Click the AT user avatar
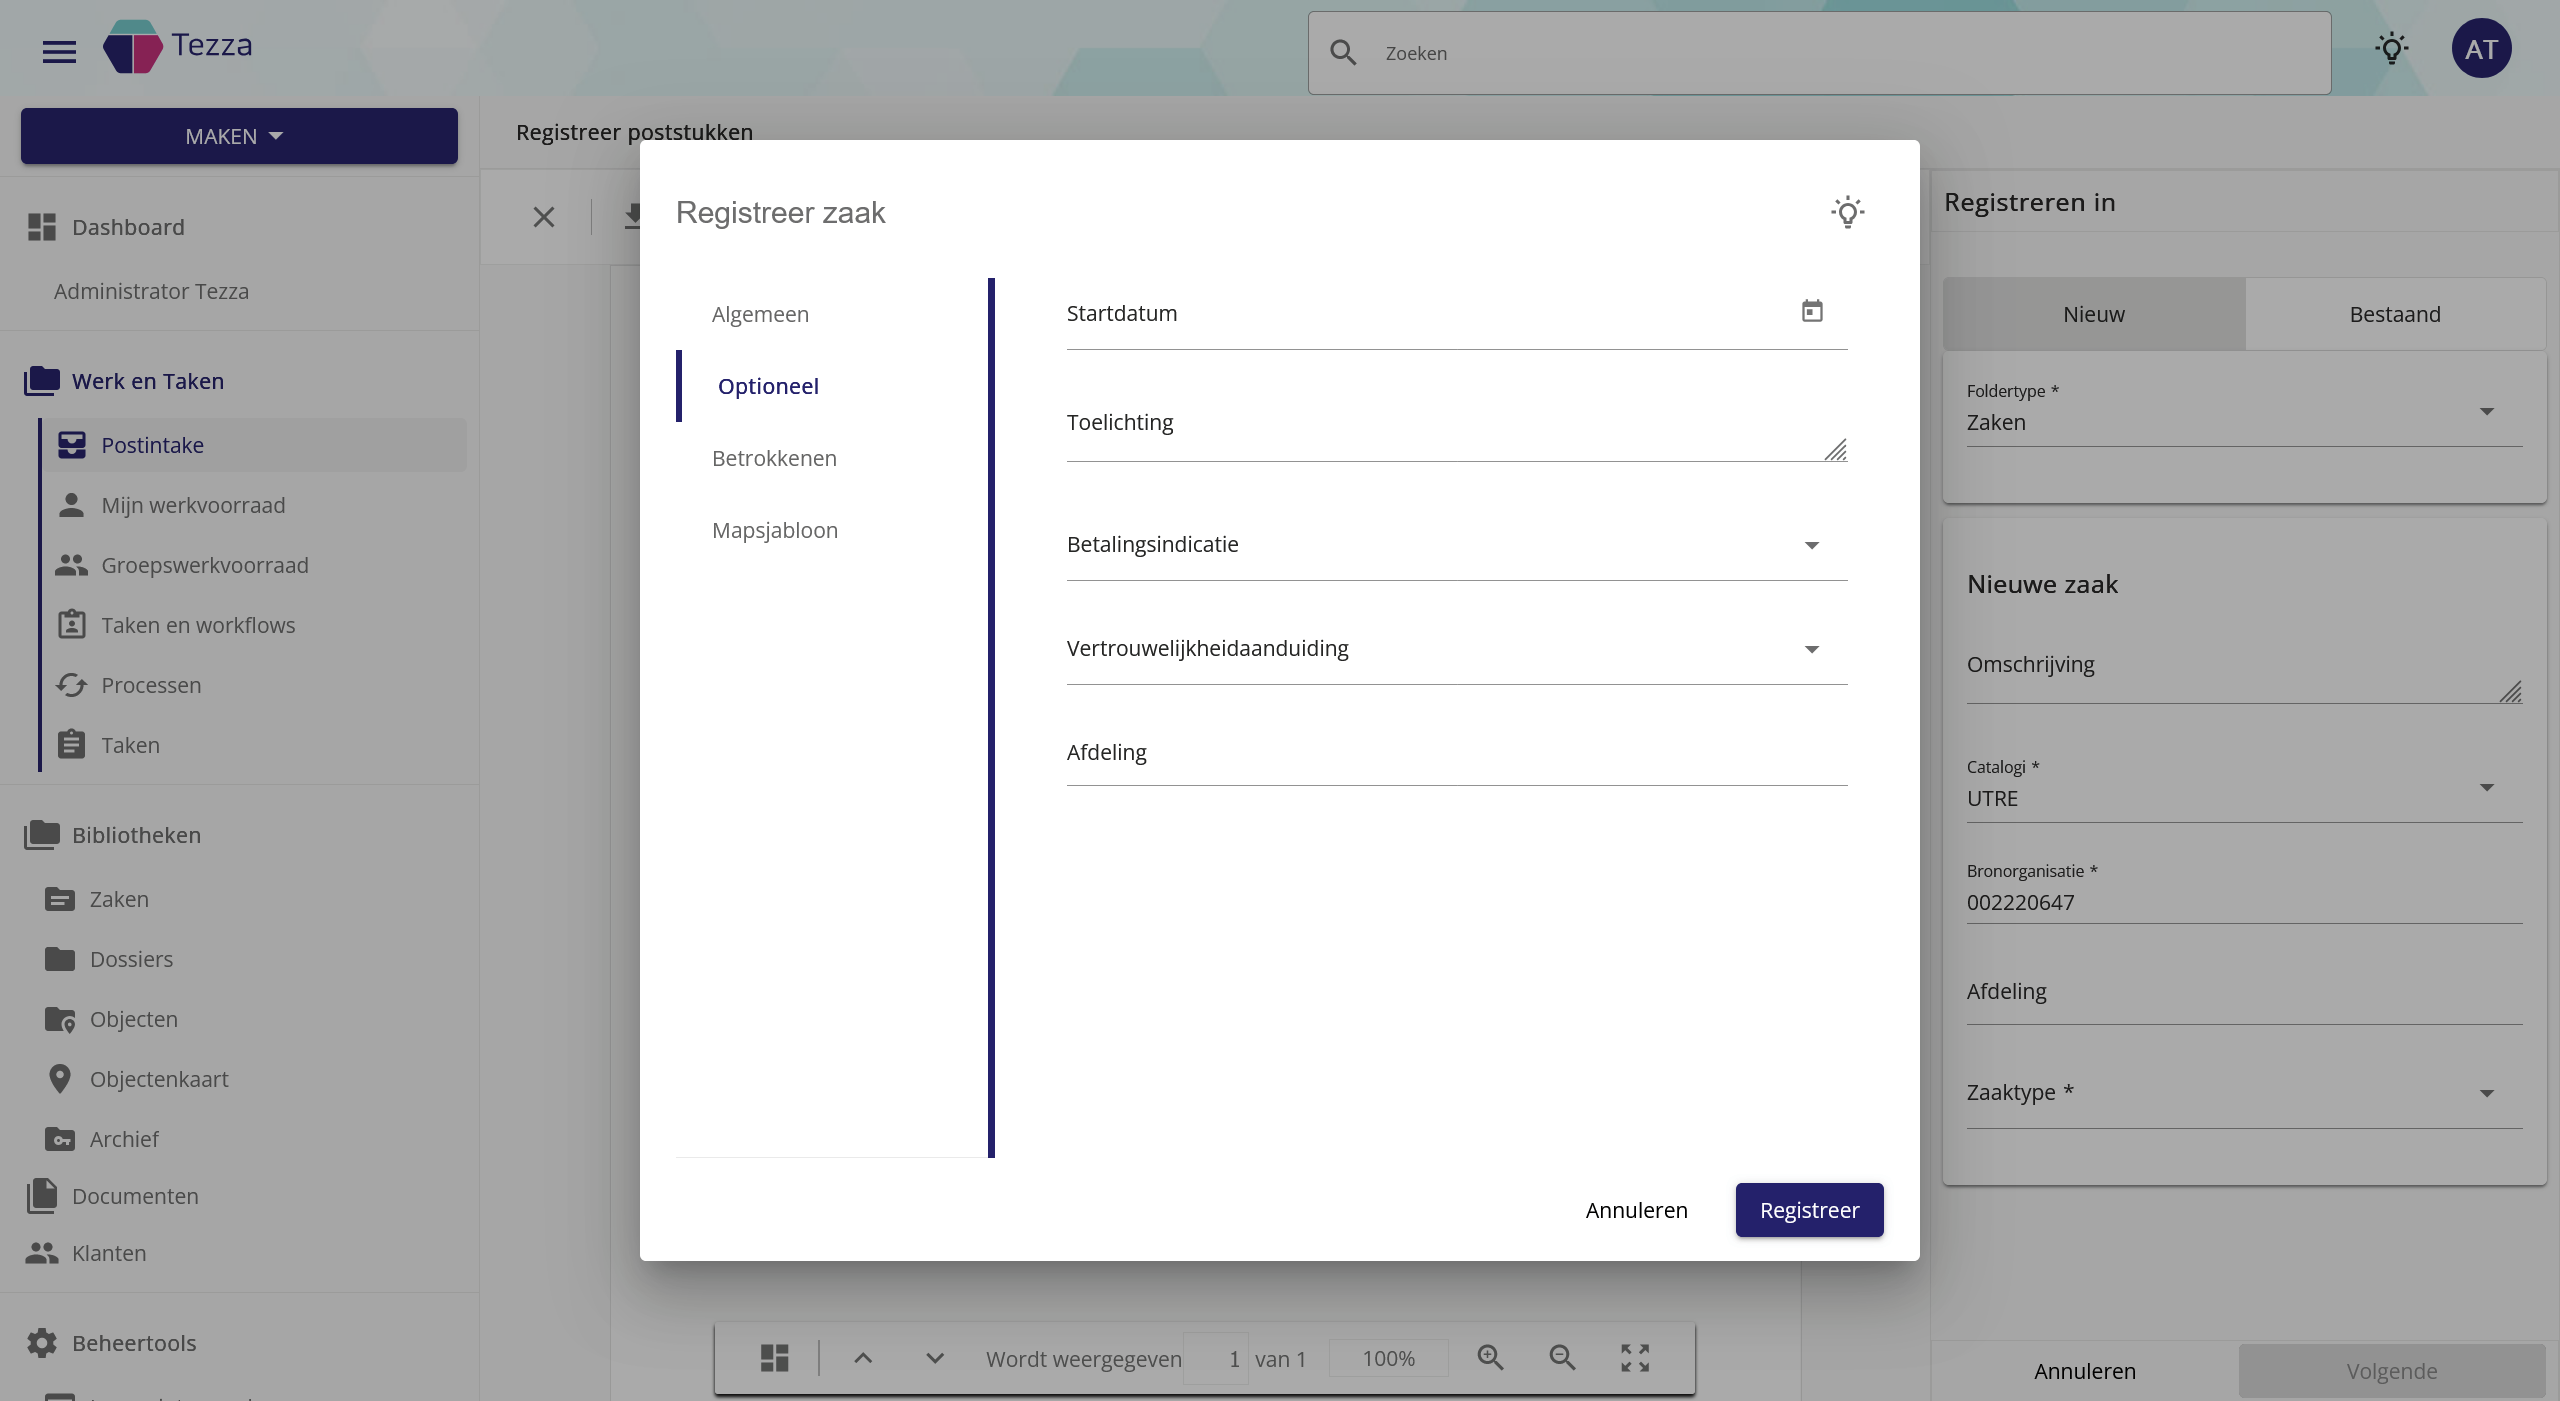The height and width of the screenshot is (1401, 2560). [2481, 49]
